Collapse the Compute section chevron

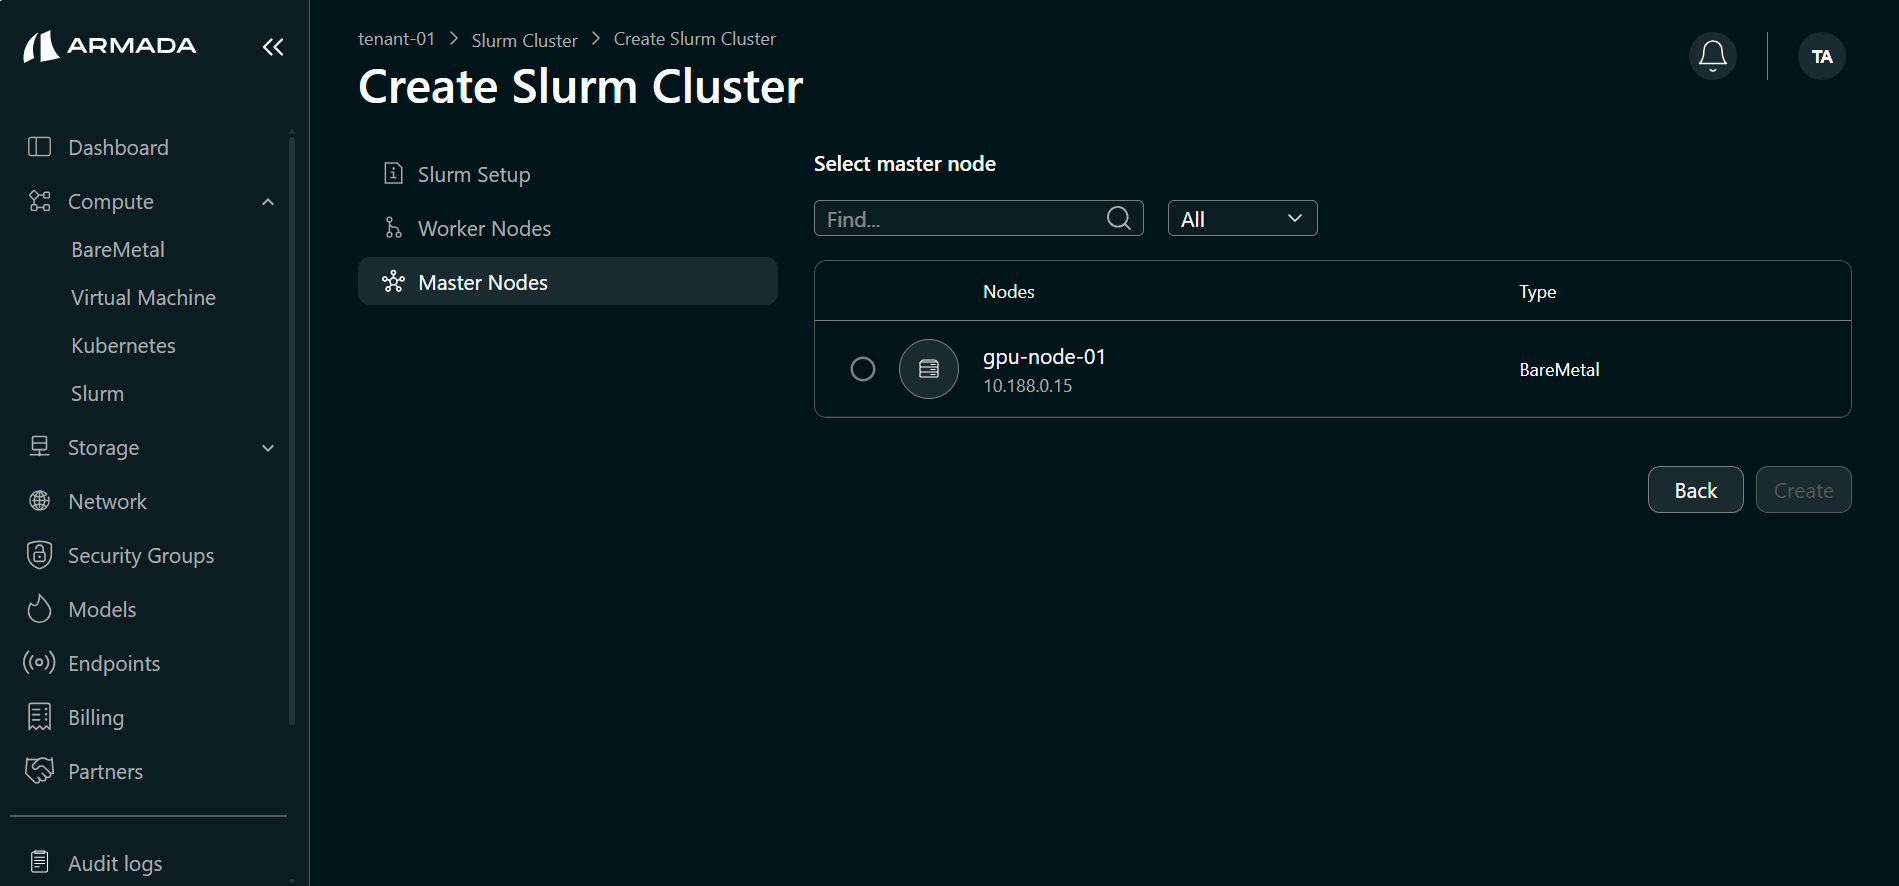click(x=268, y=202)
